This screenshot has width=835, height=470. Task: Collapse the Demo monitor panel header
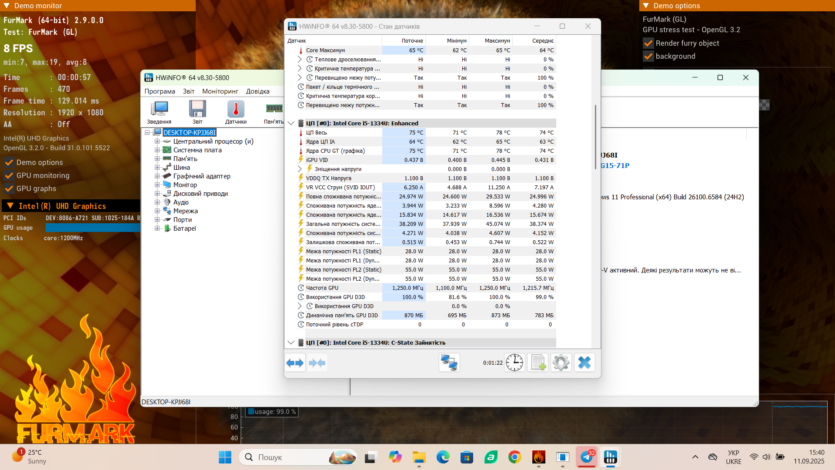[x=6, y=5]
